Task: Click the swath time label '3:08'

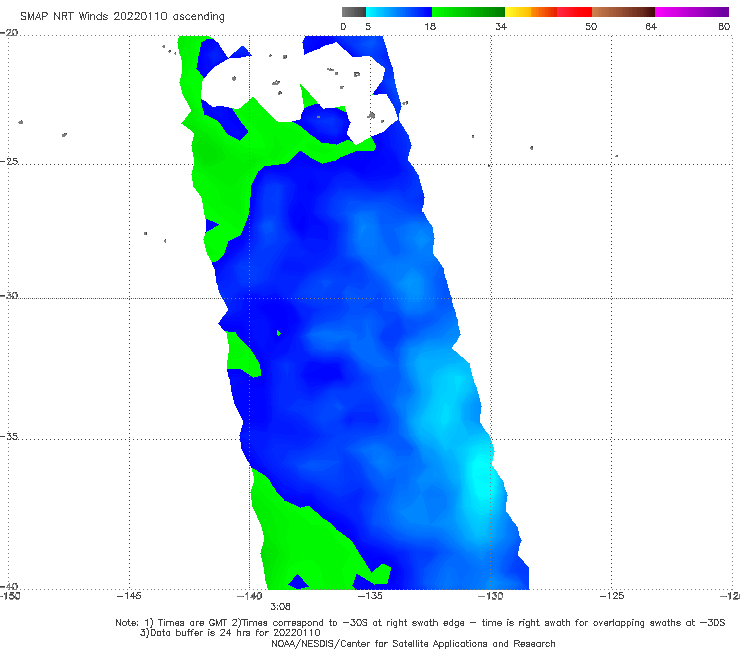Action: point(280,607)
